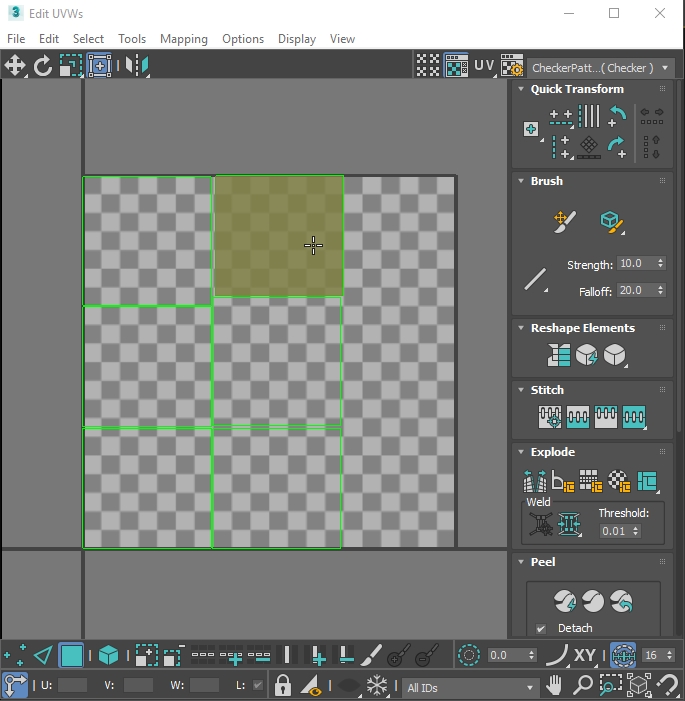
Task: Click the Weld Selected Subobjects icon
Action: (569, 524)
